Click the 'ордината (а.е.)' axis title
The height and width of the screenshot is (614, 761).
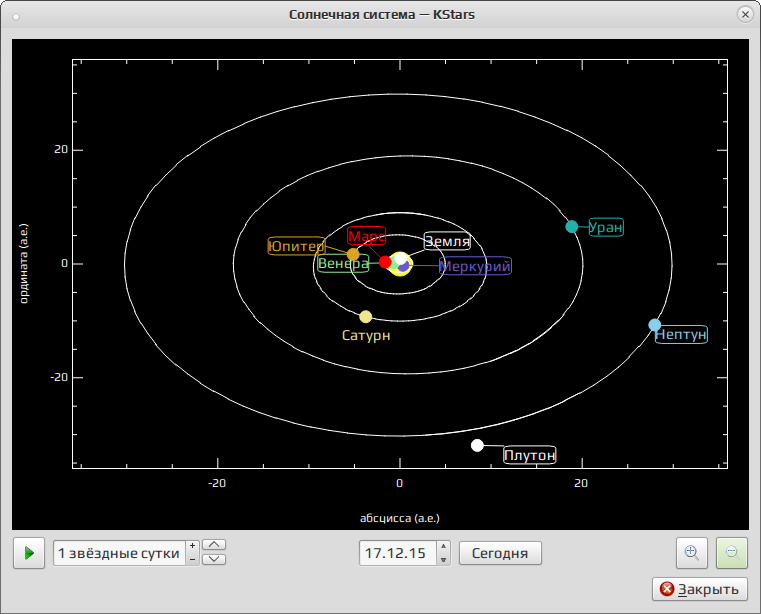click(24, 264)
